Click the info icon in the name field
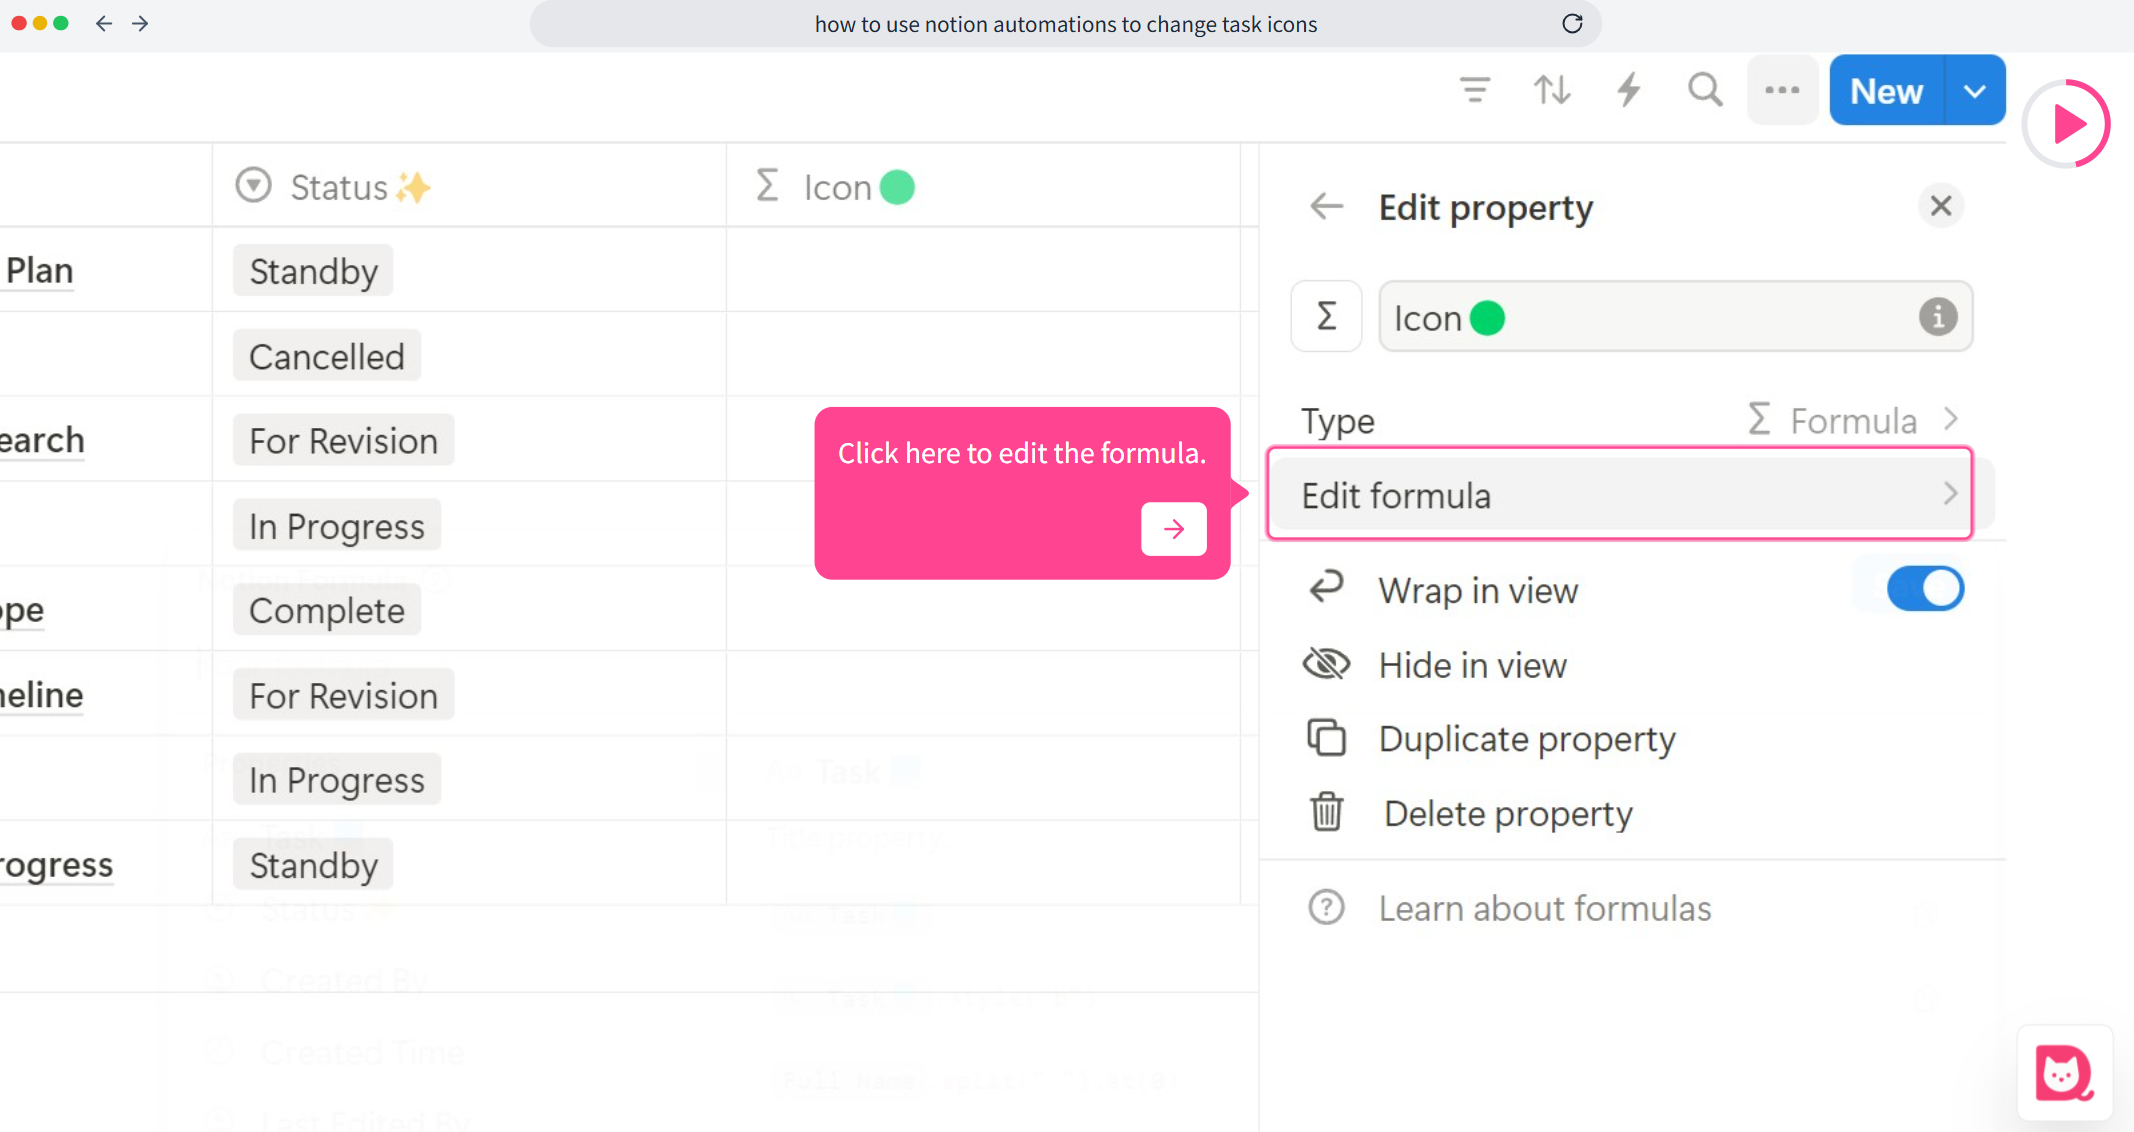 point(1937,316)
